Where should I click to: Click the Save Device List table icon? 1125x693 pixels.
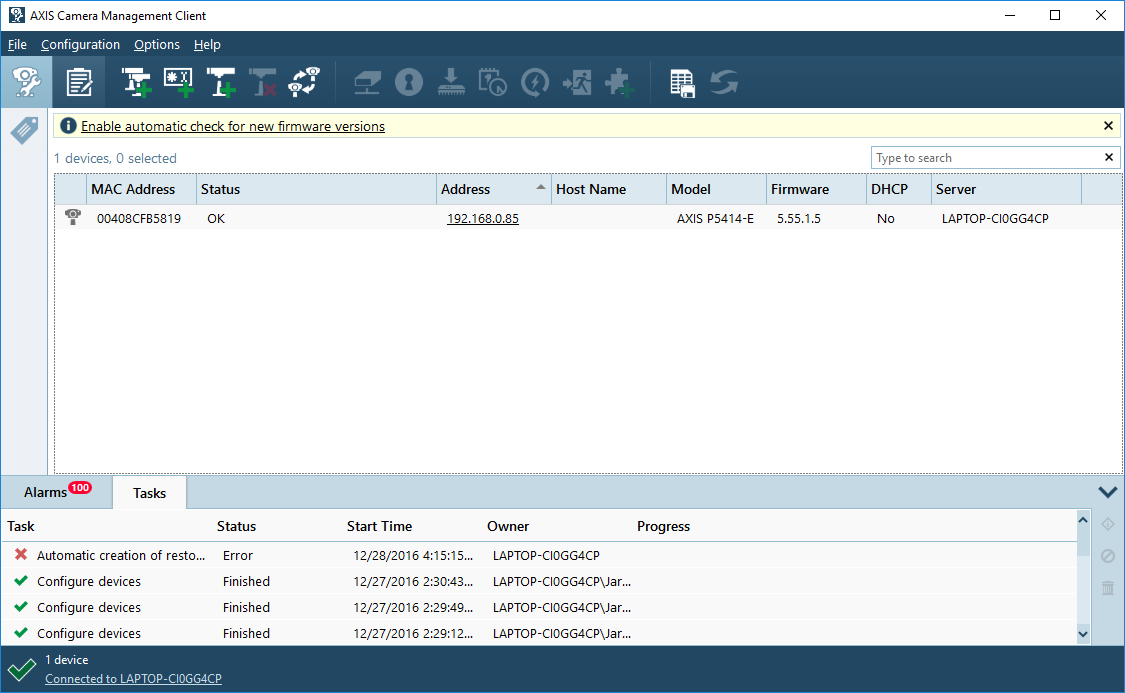tap(682, 82)
